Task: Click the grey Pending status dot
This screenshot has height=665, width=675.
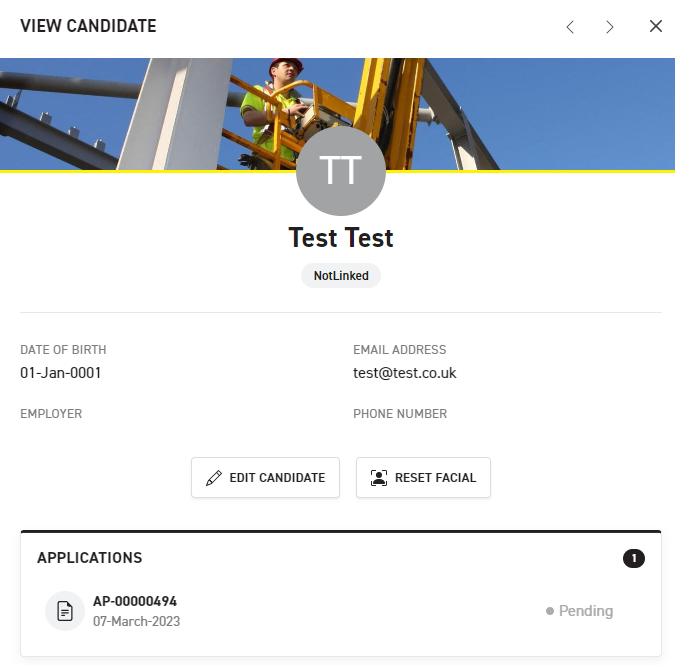Action: point(550,611)
